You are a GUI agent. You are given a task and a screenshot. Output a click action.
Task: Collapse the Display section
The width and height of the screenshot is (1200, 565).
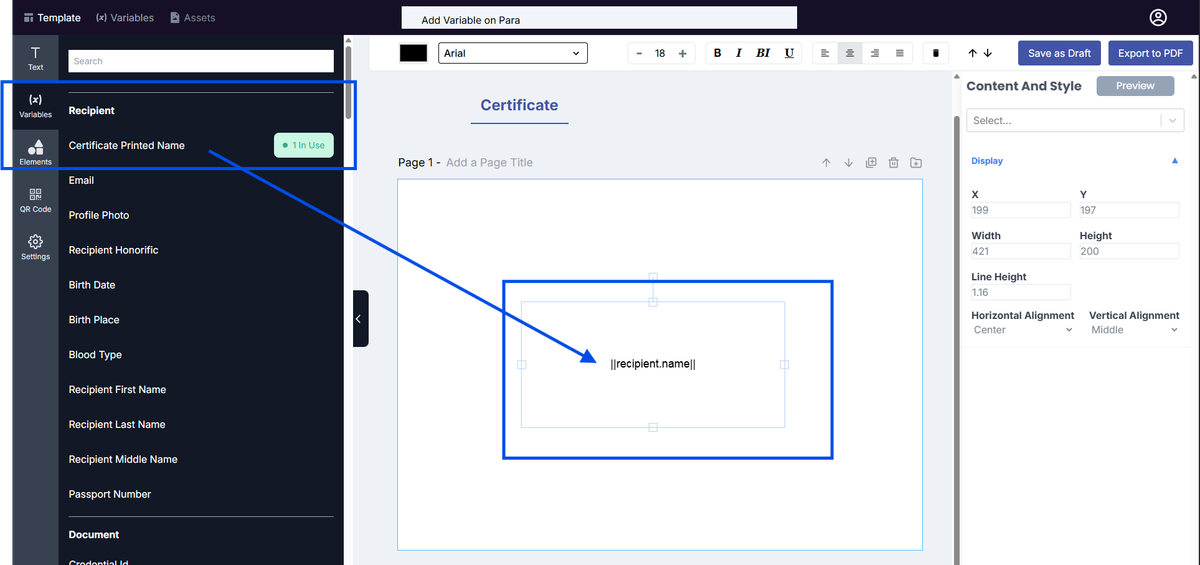(x=1175, y=160)
